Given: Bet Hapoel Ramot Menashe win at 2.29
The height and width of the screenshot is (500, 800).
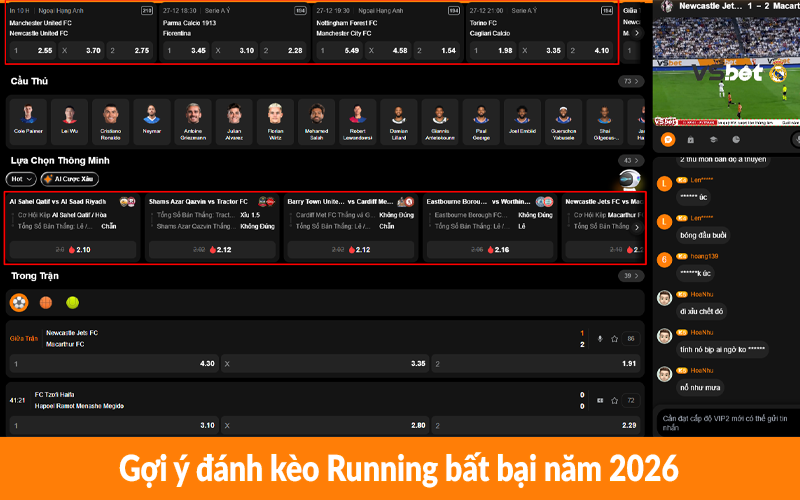Looking at the screenshot, I should pyautogui.click(x=536, y=426).
